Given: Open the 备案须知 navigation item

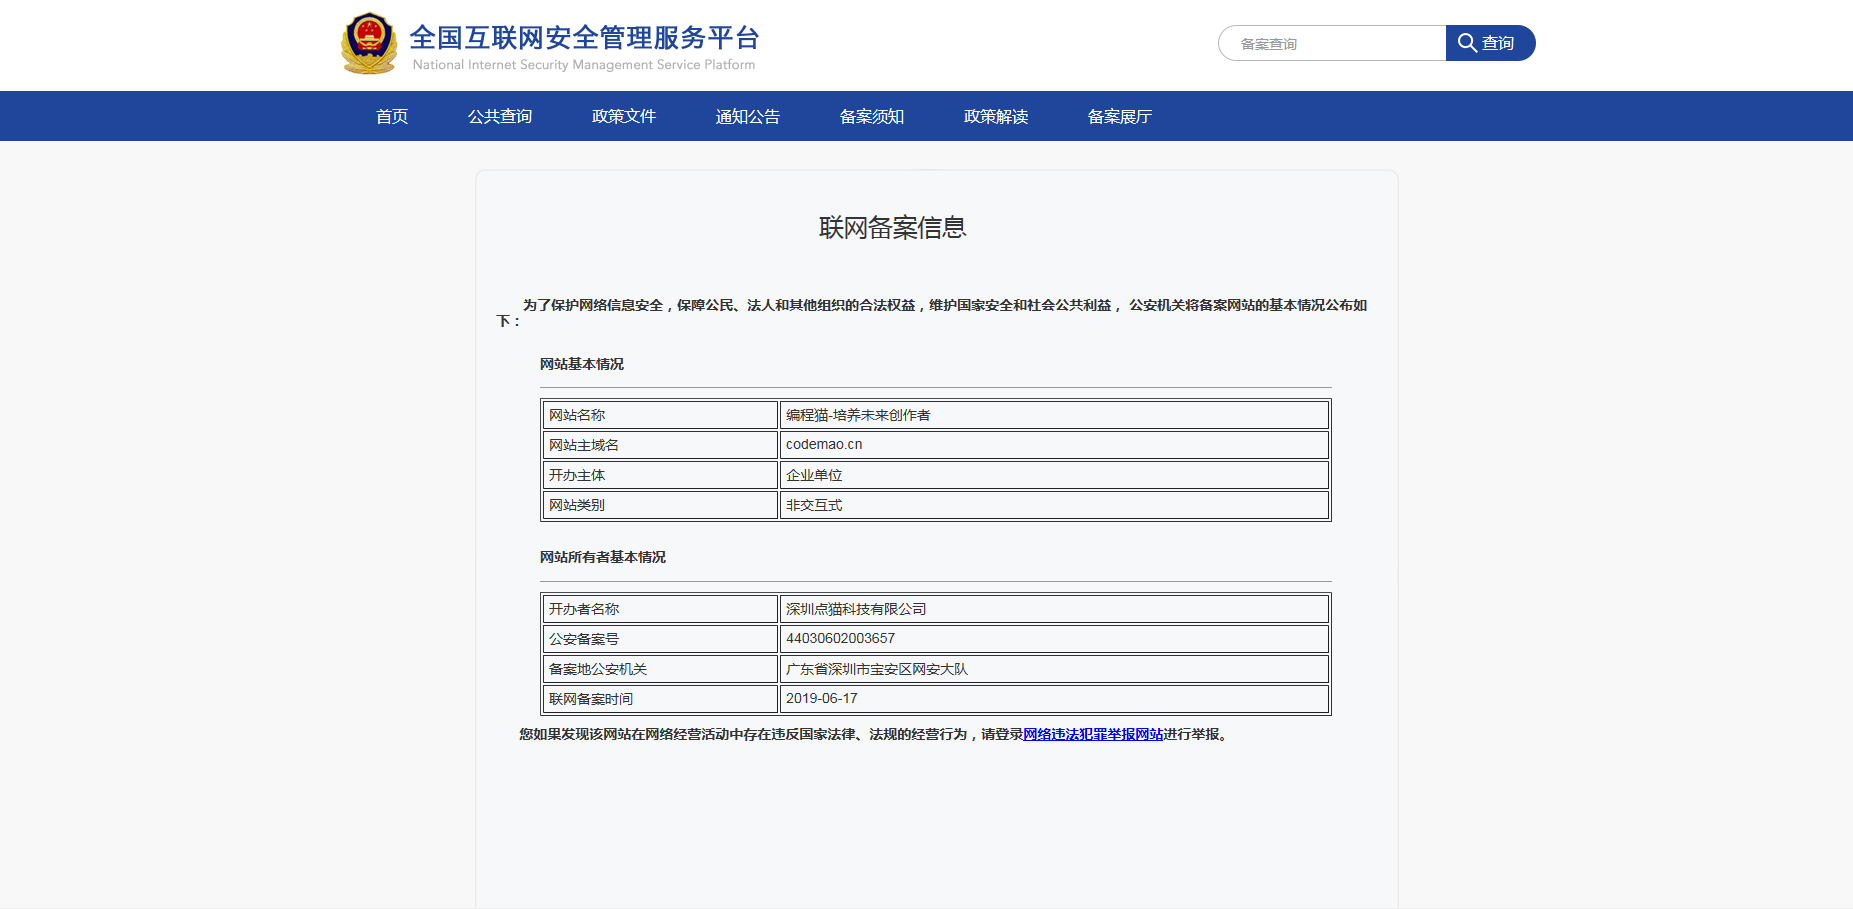Looking at the screenshot, I should tap(872, 116).
